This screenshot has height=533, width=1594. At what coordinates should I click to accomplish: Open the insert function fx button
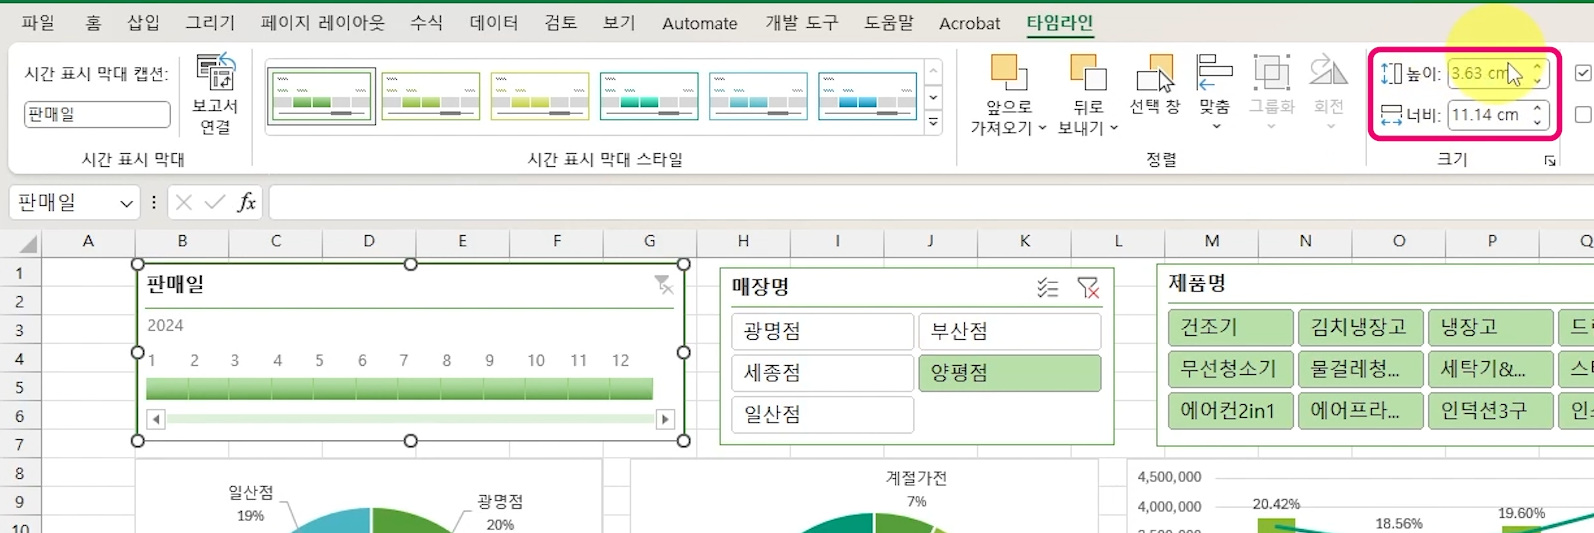(246, 202)
